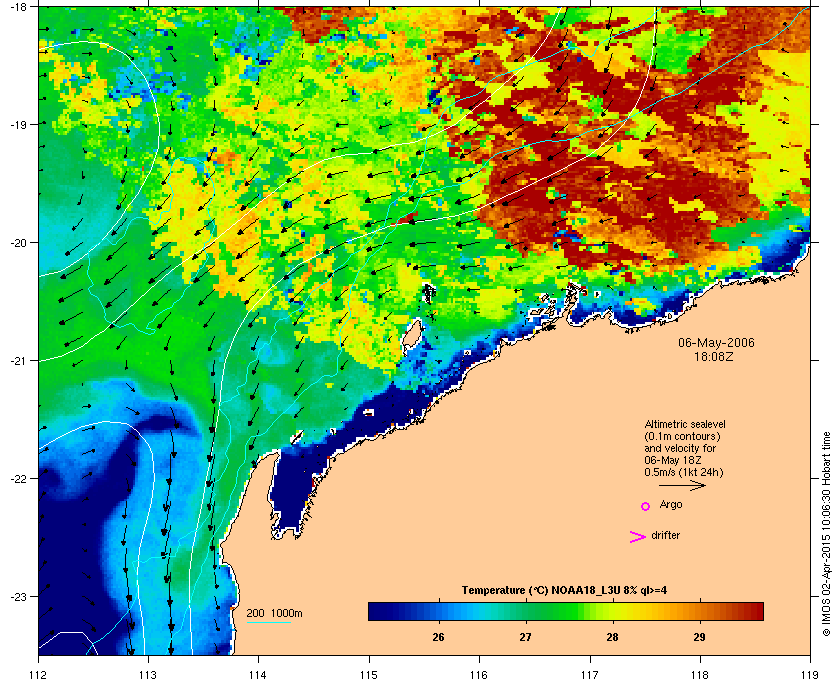840x680 pixels.
Task: Click longitude axis label 115
Action: click(x=369, y=674)
